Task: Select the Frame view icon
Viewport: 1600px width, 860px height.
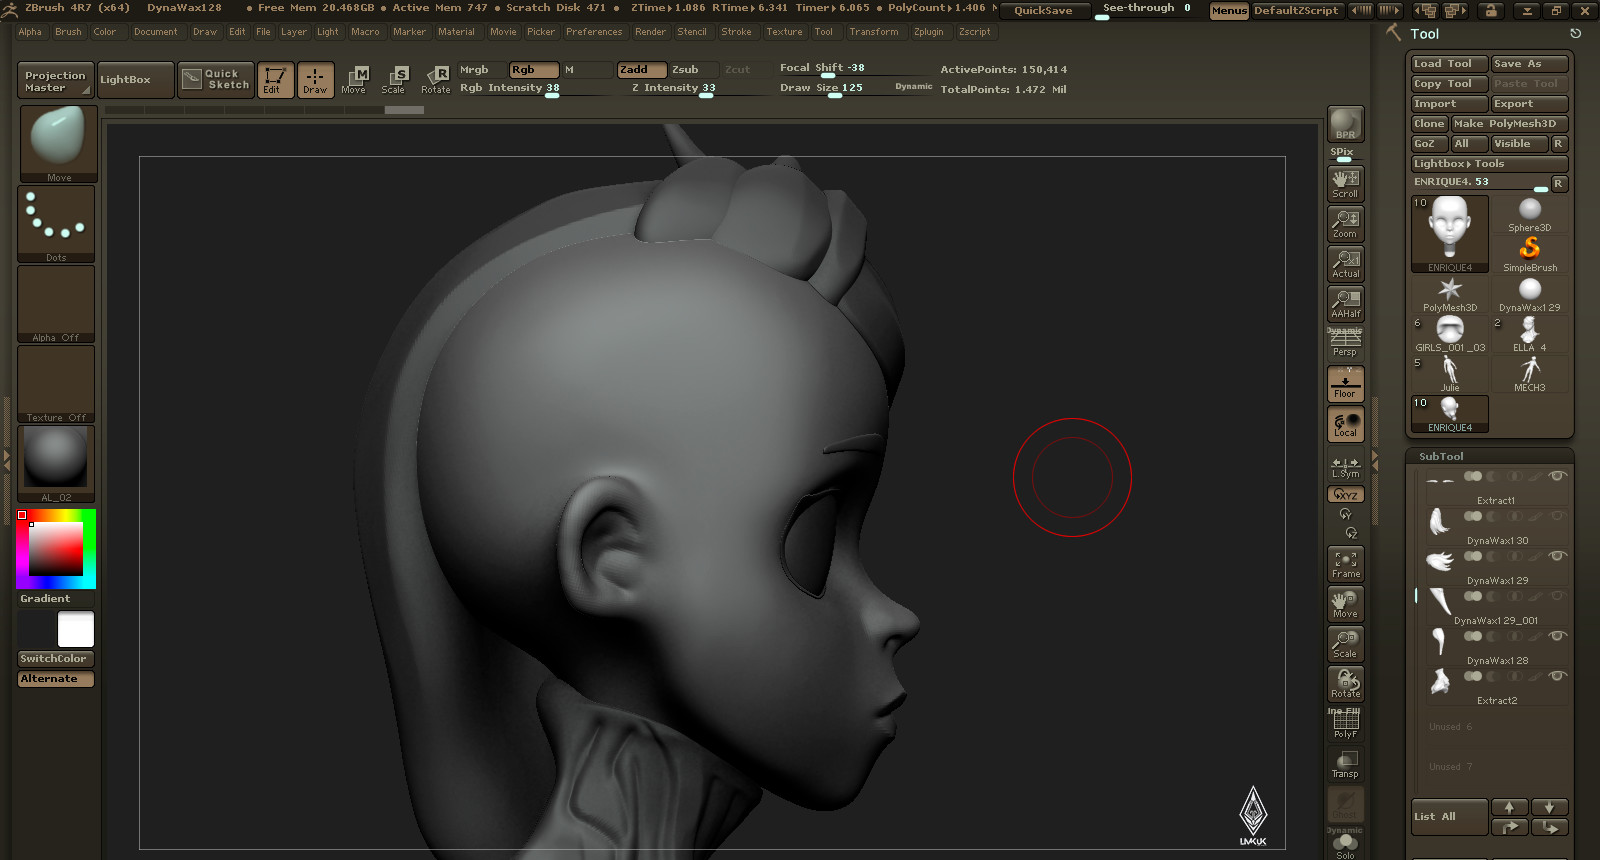Action: pyautogui.click(x=1345, y=564)
